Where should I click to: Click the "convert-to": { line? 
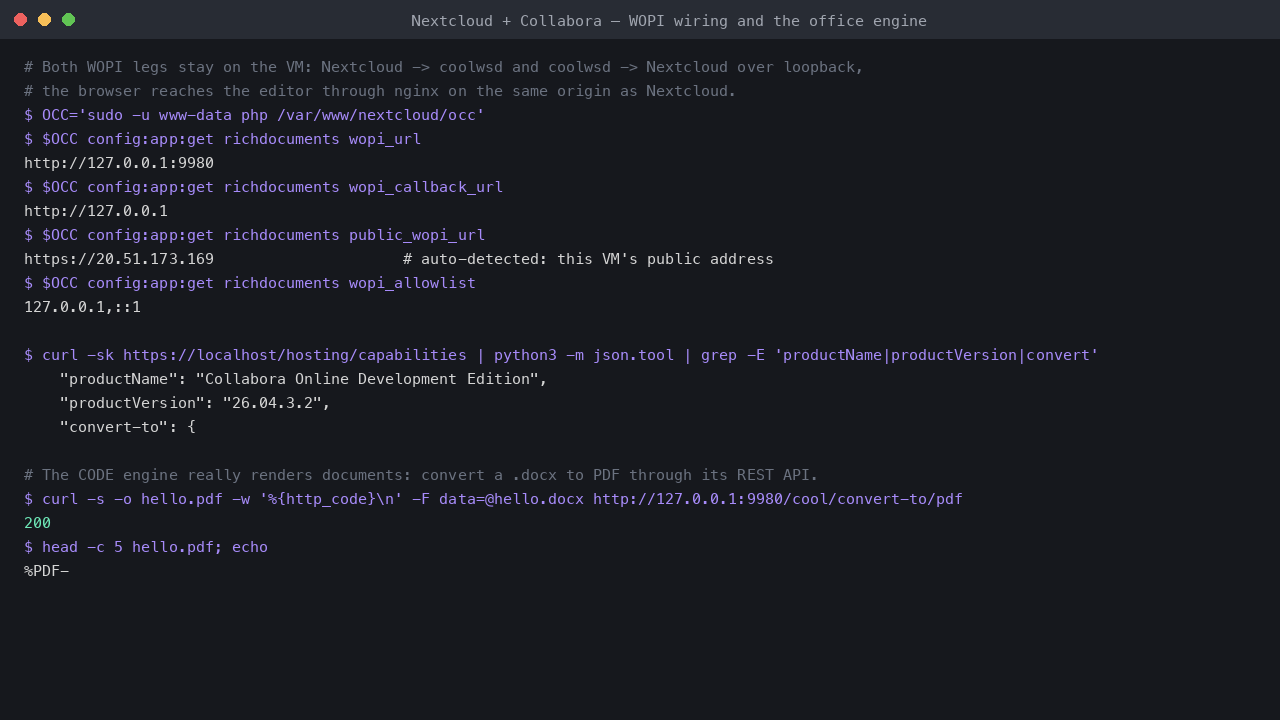(128, 427)
